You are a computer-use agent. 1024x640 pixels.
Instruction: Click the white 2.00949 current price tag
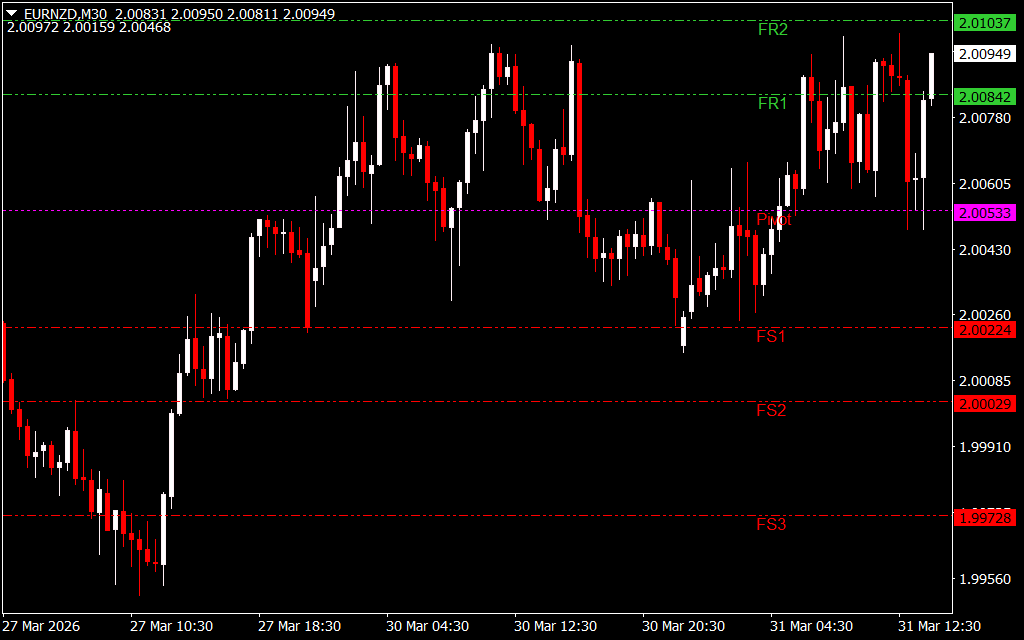(985, 54)
